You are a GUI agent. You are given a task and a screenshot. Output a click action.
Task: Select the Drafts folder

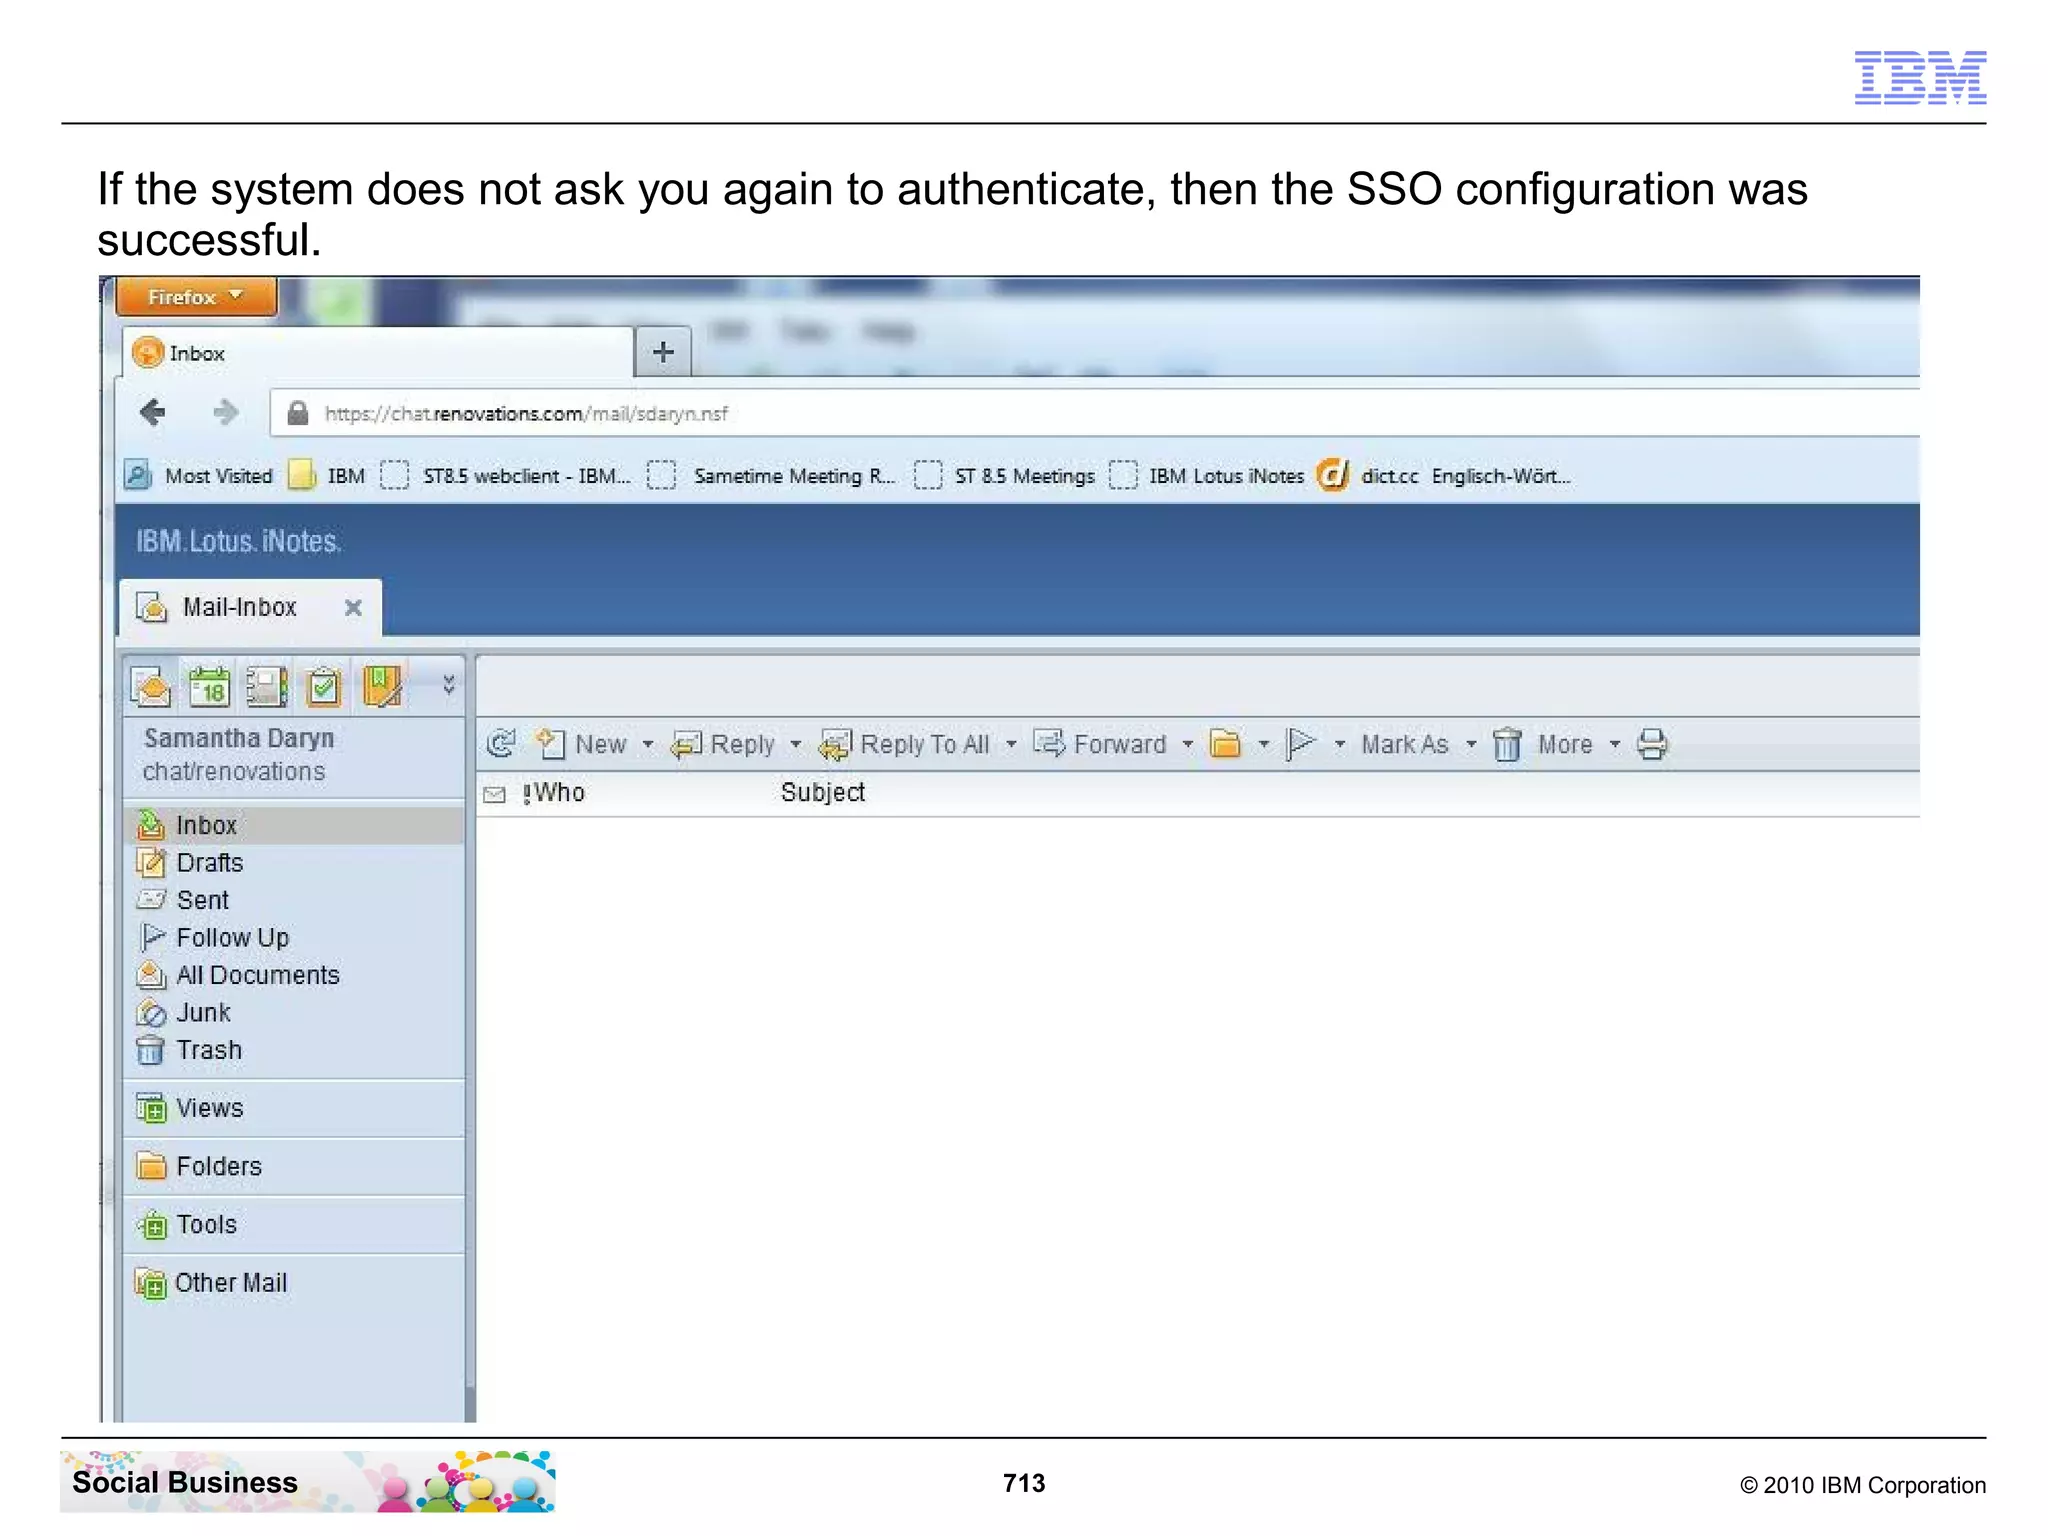coord(294,862)
